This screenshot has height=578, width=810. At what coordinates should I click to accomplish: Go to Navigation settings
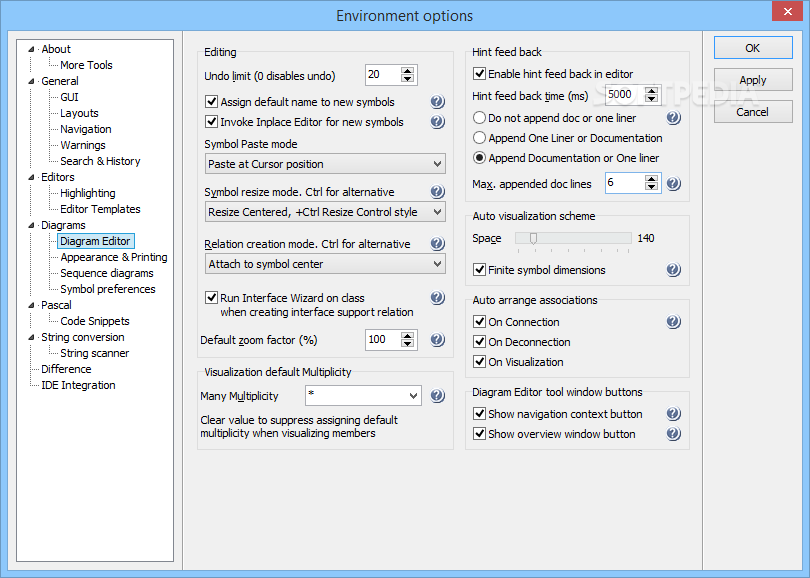(86, 129)
